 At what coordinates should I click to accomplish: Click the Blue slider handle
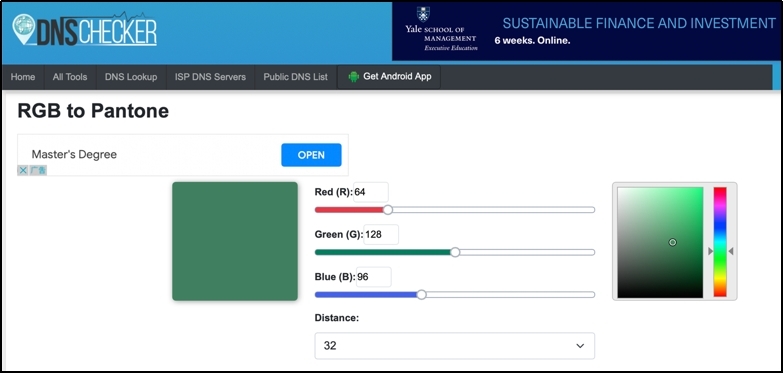click(x=422, y=295)
